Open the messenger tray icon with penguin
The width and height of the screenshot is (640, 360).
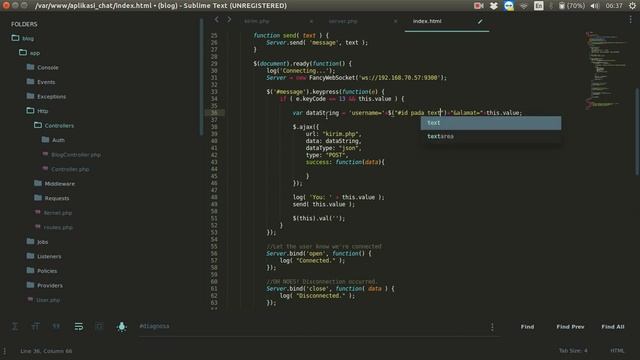[509, 6]
